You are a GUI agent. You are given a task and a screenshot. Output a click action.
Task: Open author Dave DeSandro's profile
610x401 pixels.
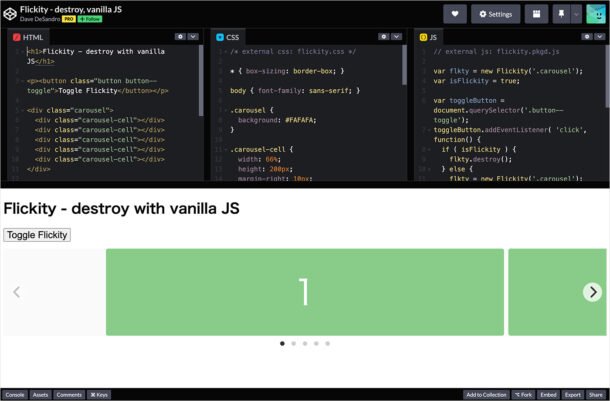[x=40, y=19]
